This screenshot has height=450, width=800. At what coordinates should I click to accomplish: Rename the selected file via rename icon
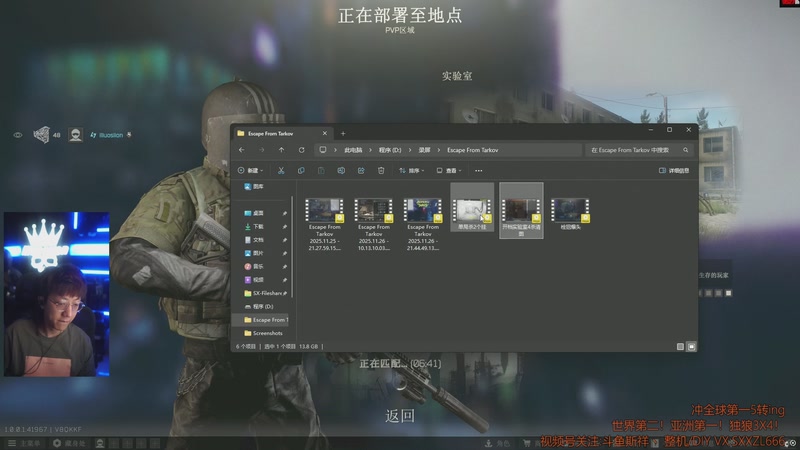coord(341,170)
